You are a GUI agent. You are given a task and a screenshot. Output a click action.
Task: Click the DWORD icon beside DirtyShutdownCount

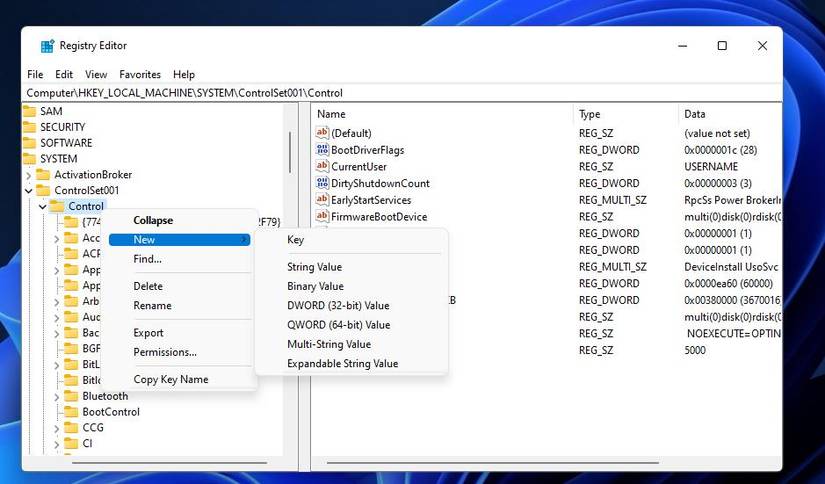point(322,183)
